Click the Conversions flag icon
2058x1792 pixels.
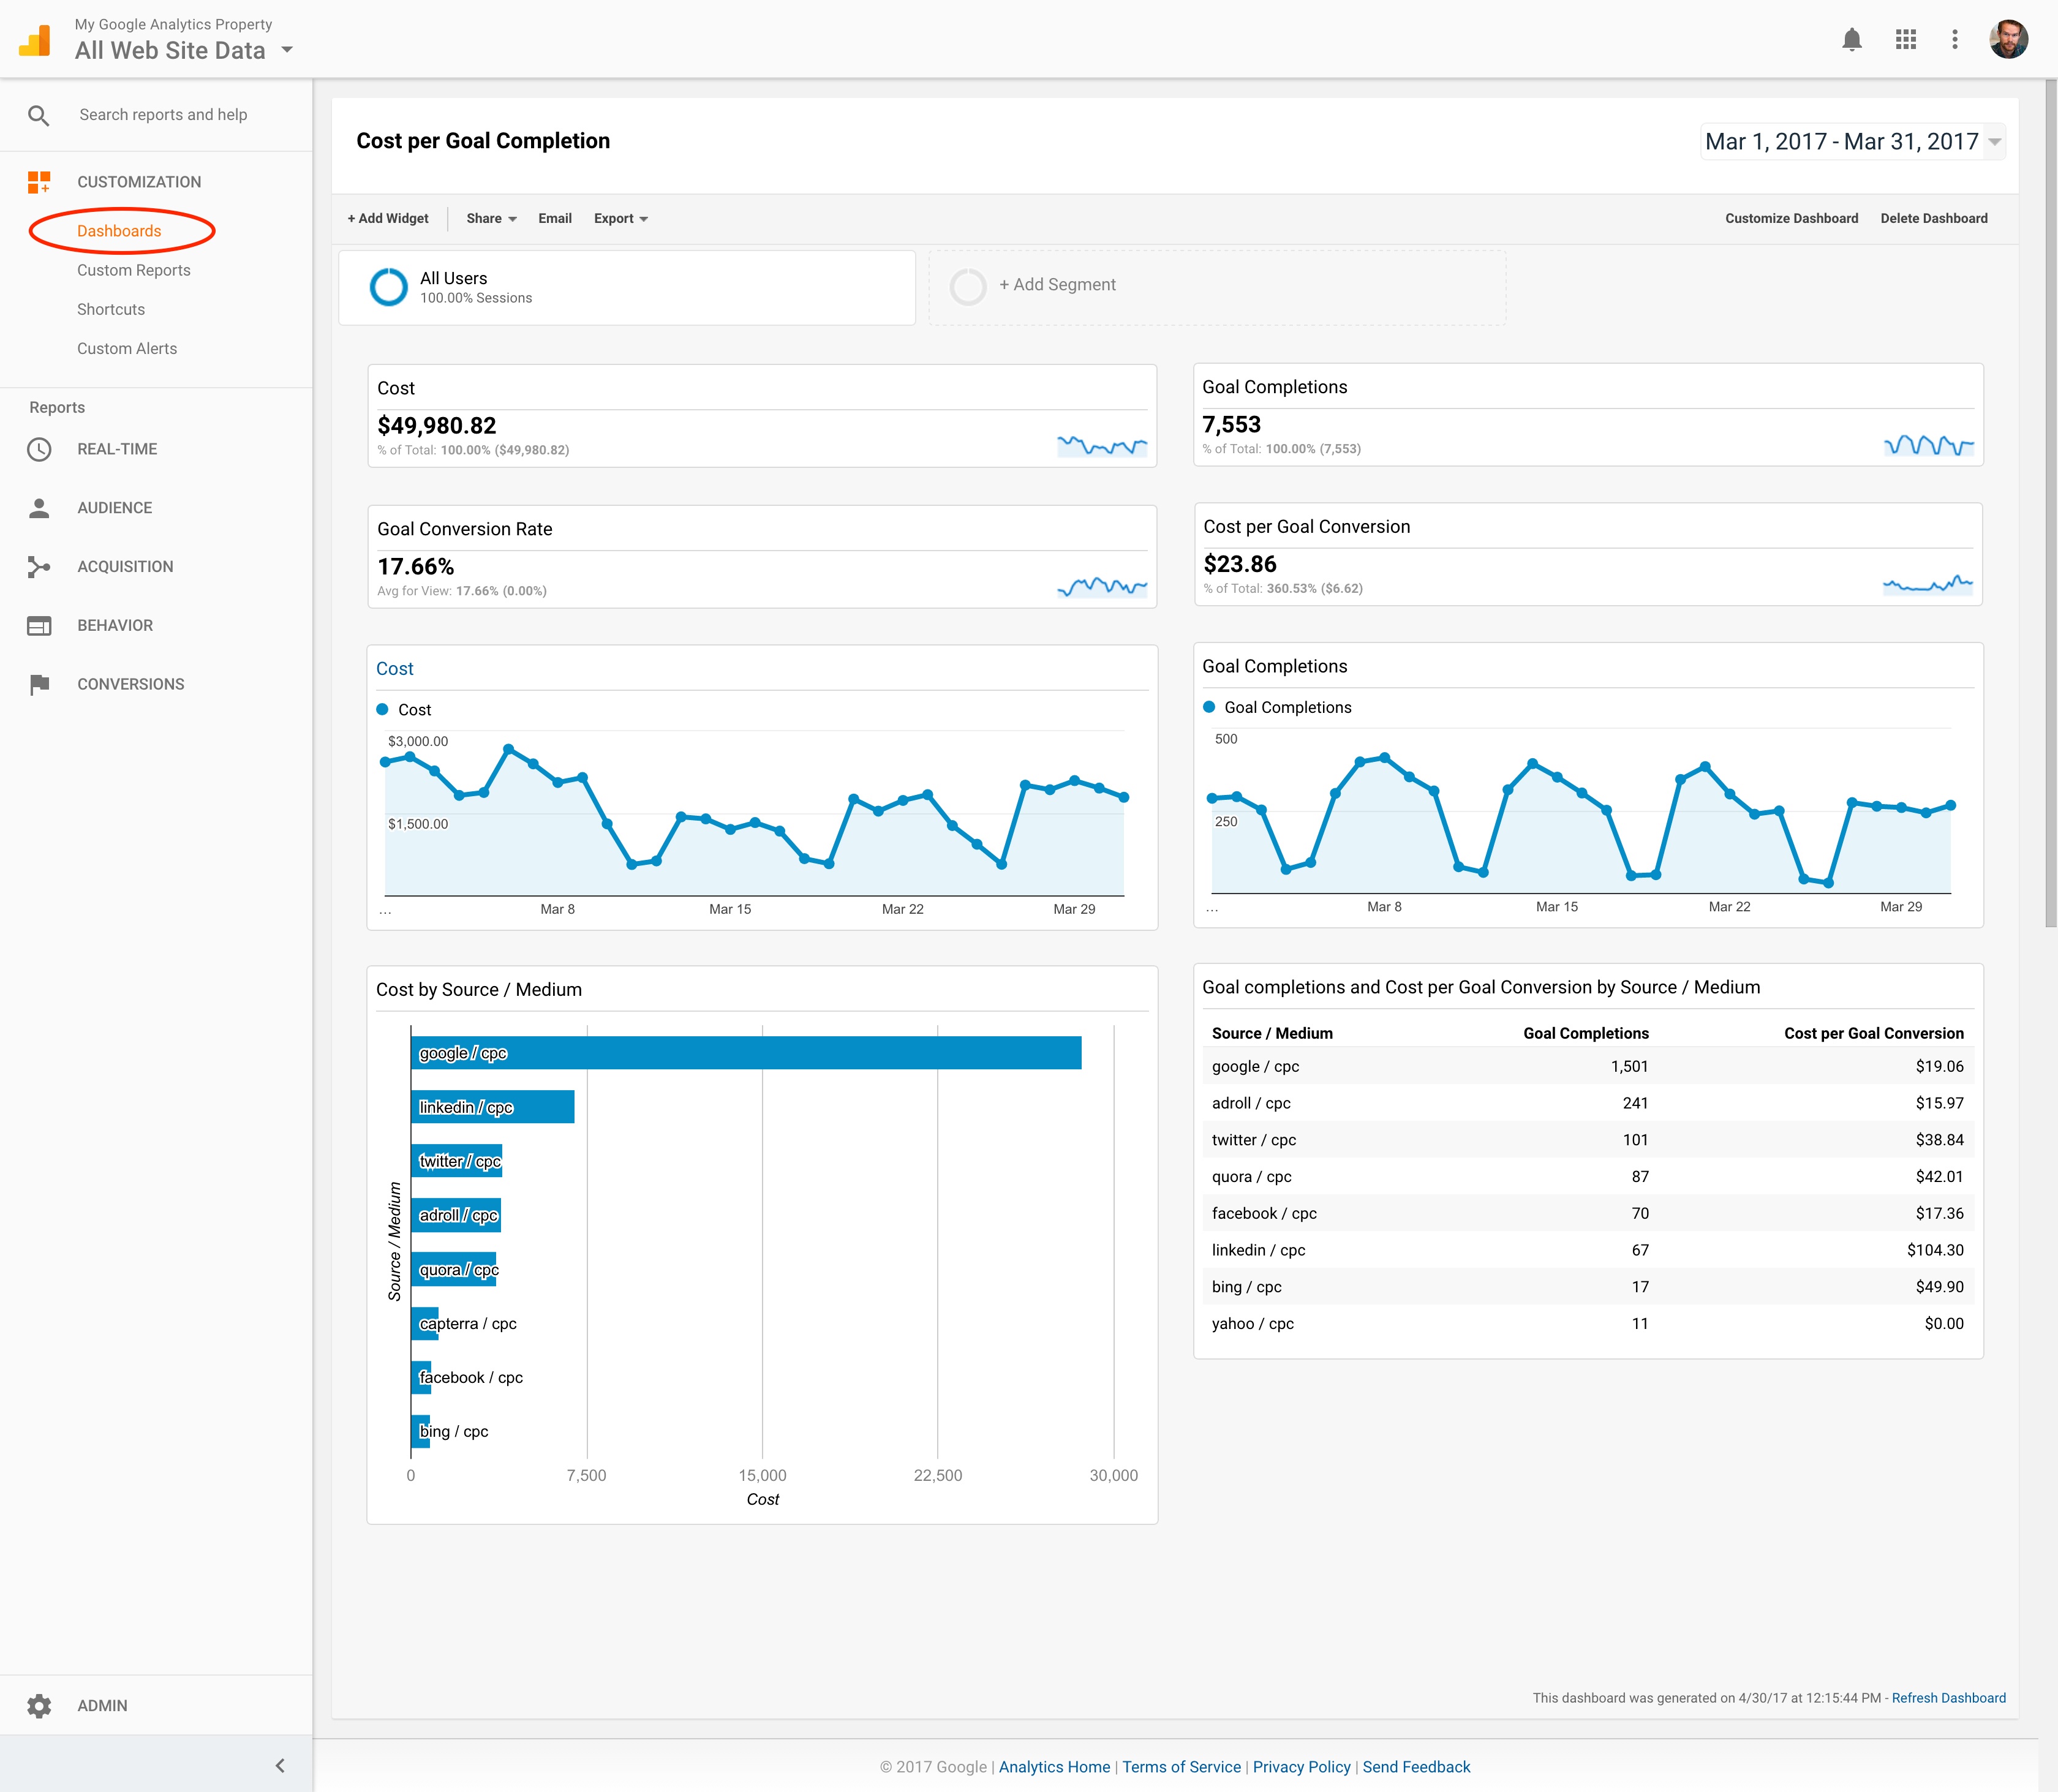coord(39,685)
